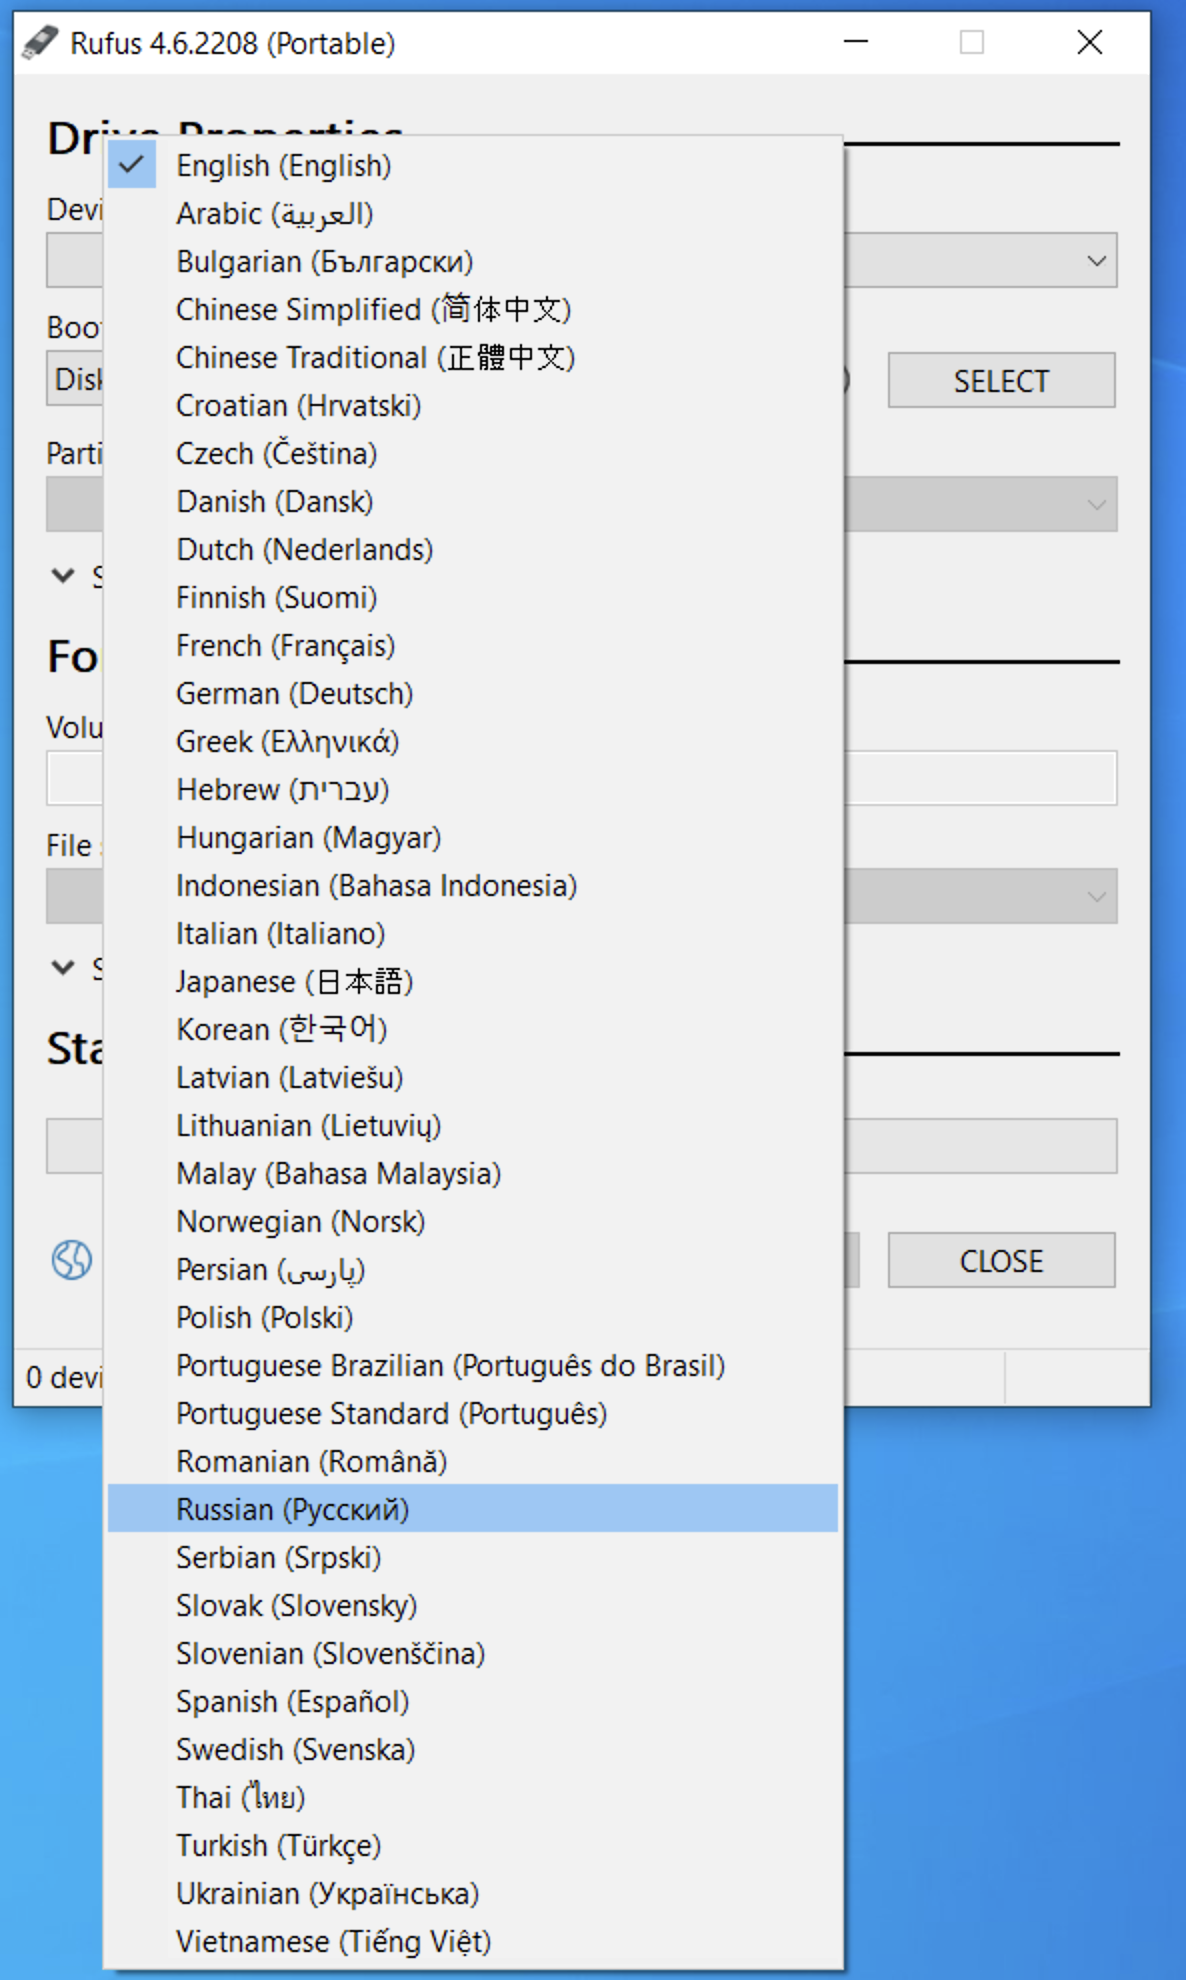Minimize the Rufus window
Screen dimensions: 1186x1980
point(856,42)
